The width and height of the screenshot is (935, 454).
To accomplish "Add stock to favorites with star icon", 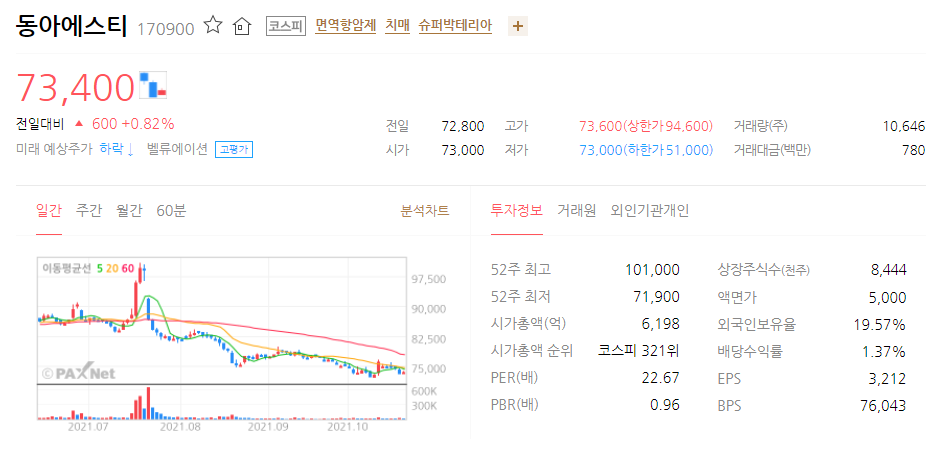I will pos(213,26).
